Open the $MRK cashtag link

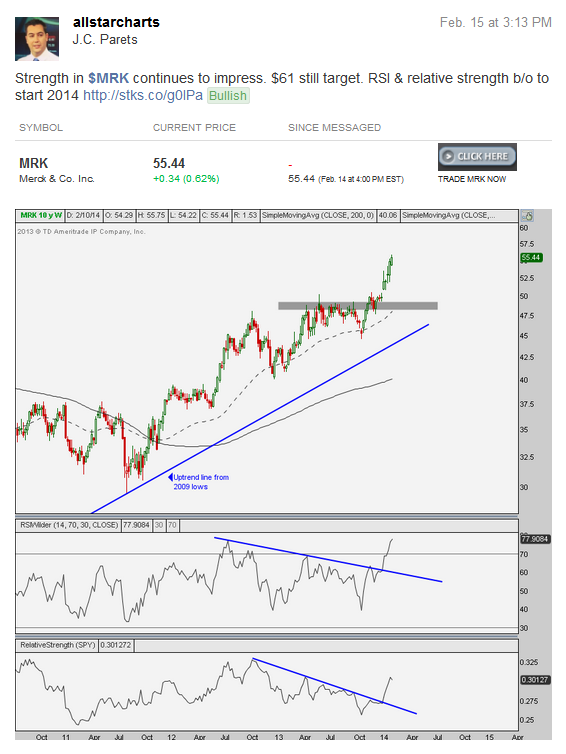pos(108,78)
